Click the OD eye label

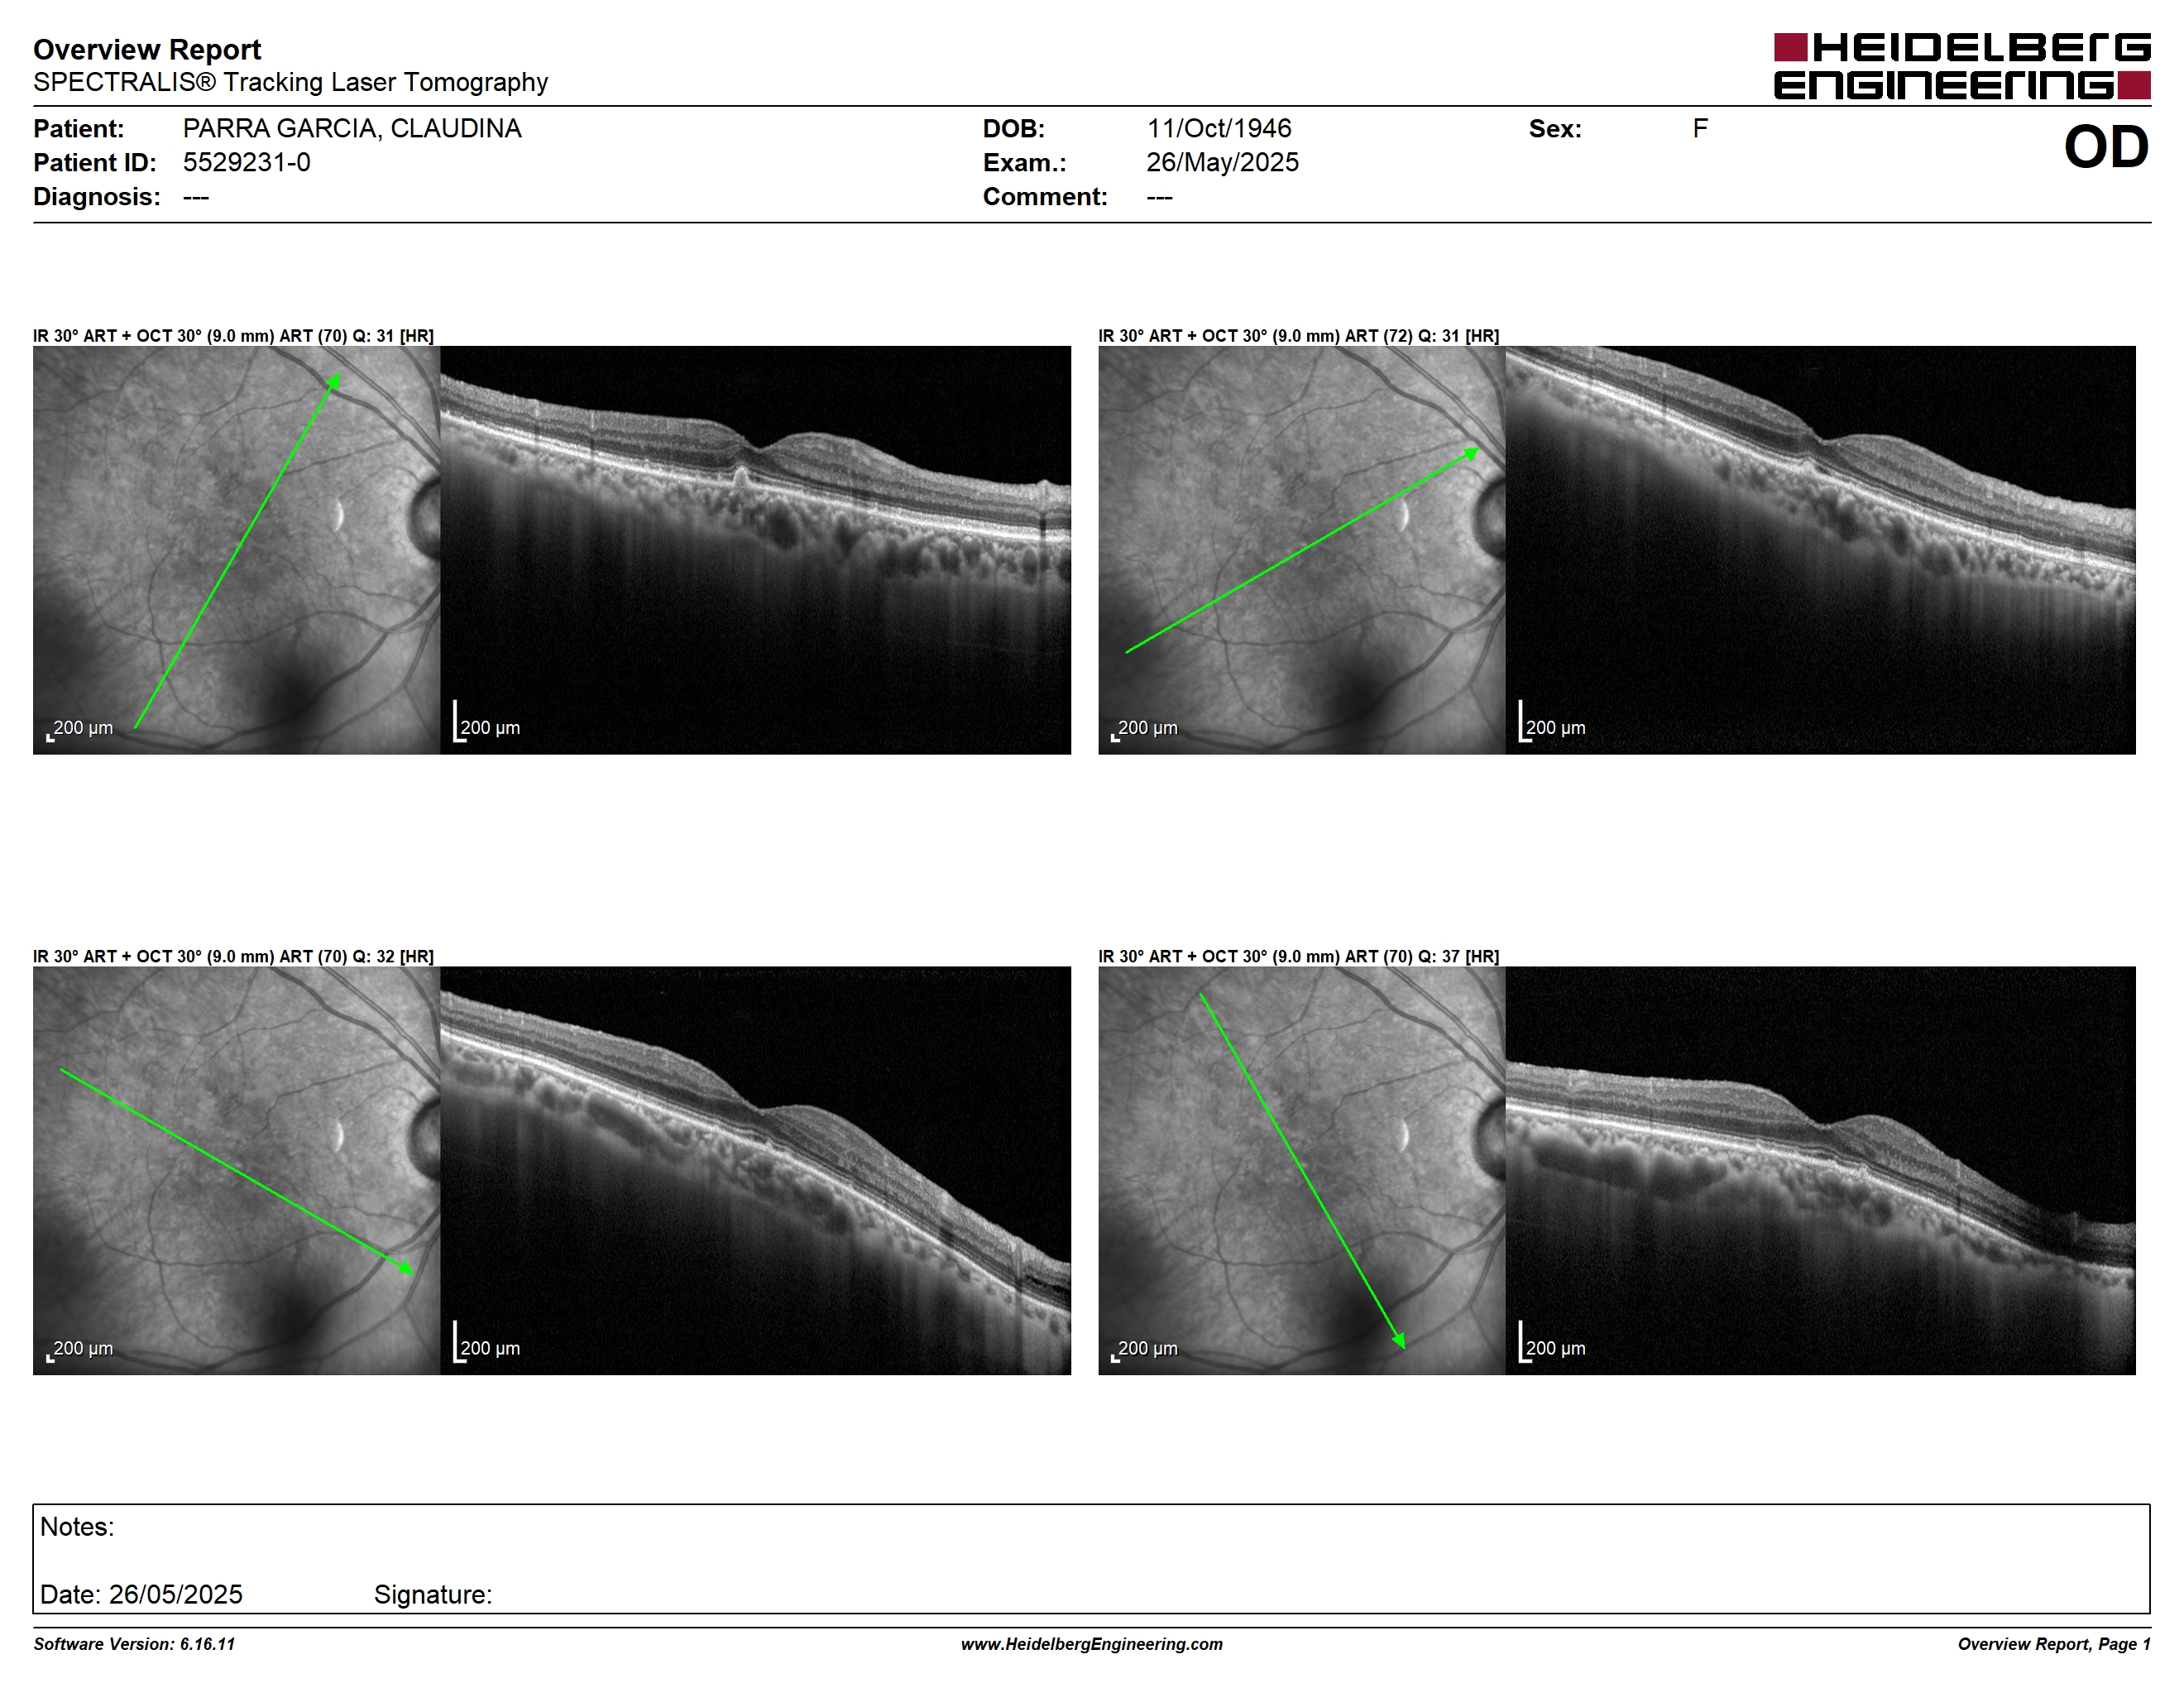[2106, 147]
